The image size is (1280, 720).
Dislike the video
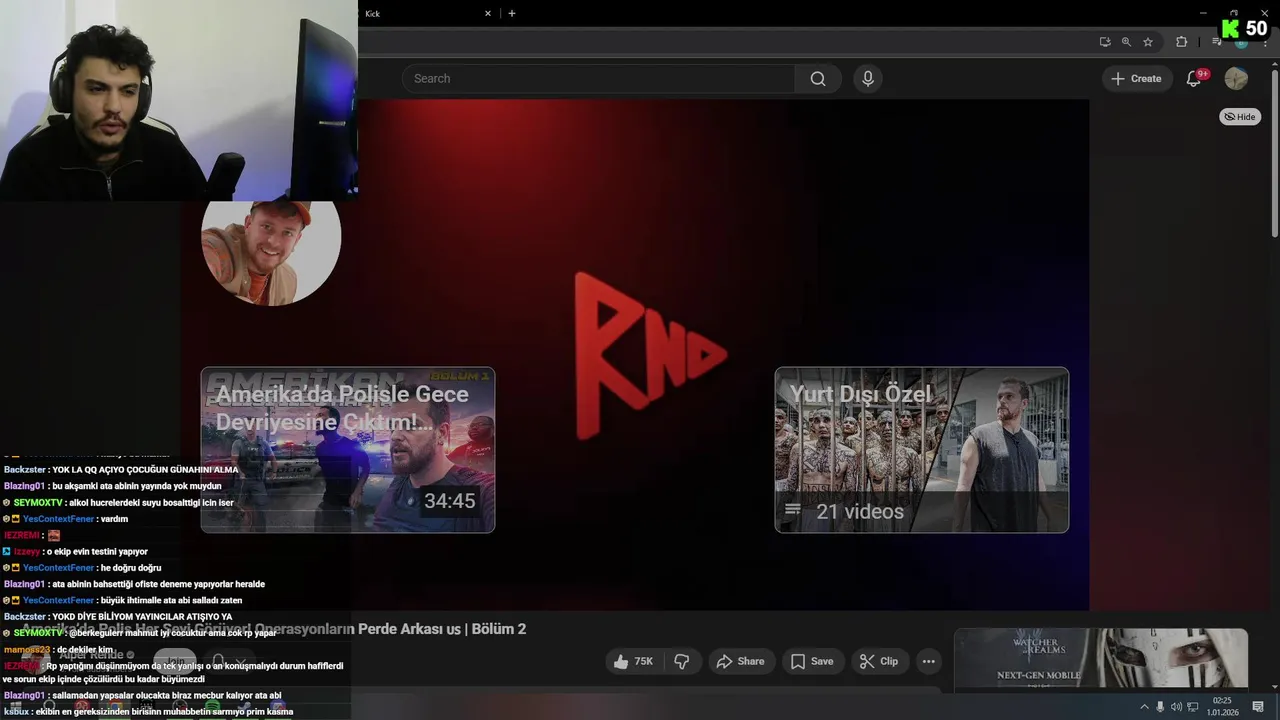[x=682, y=661]
